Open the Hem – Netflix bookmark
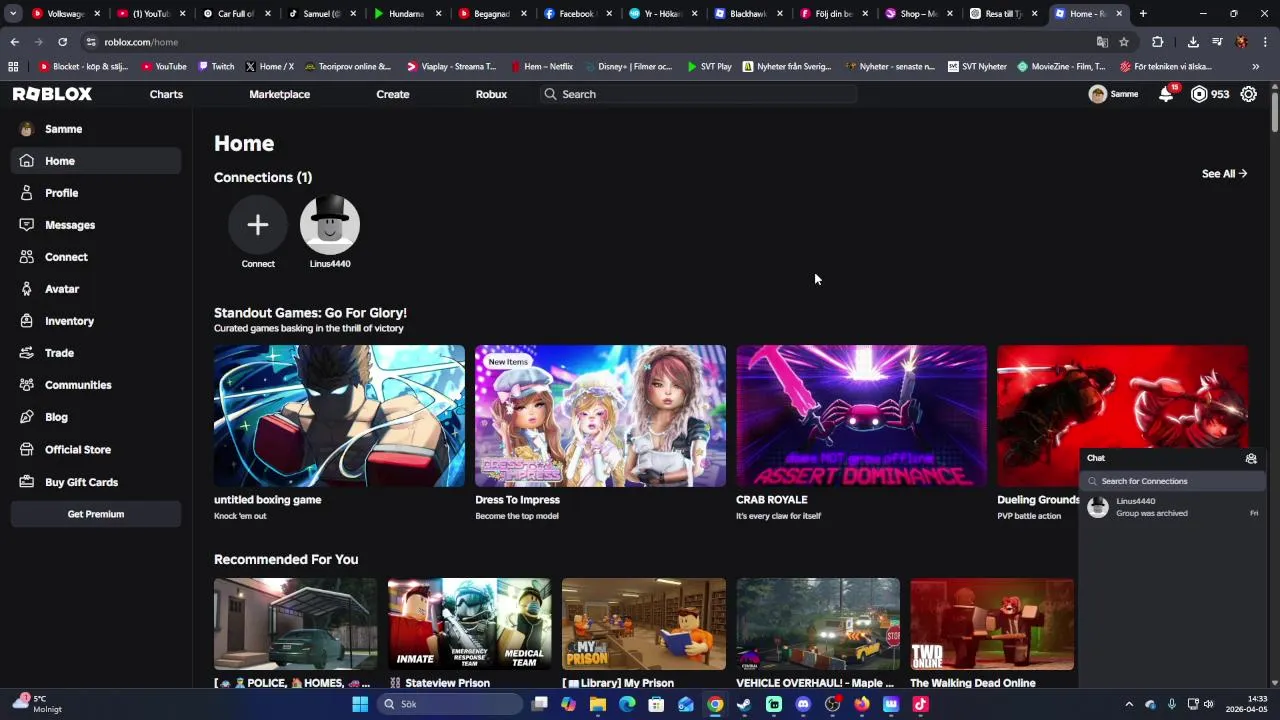The image size is (1280, 720). [541, 67]
